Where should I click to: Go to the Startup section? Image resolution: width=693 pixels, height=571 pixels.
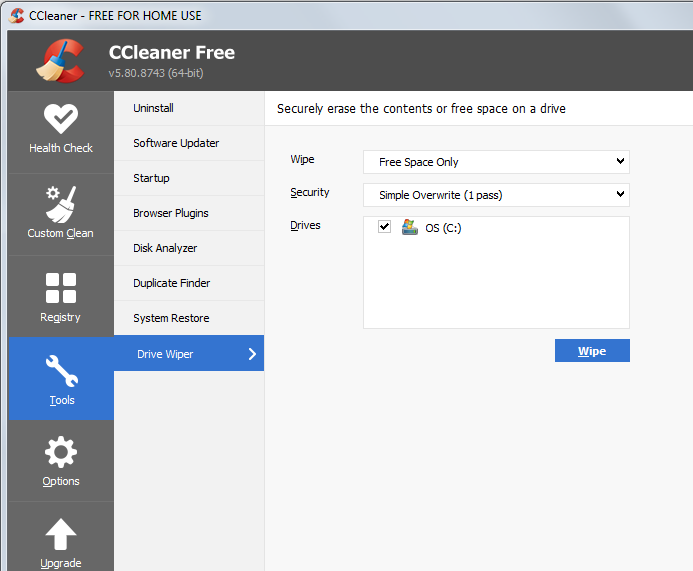[189, 178]
